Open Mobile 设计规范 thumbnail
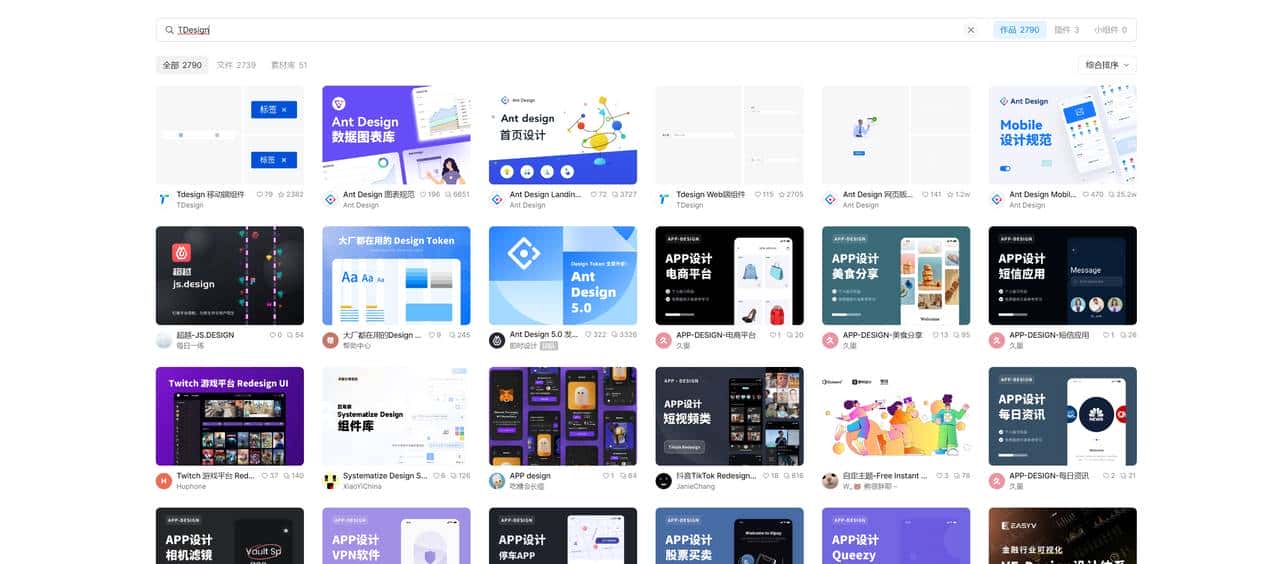 [x=1063, y=135]
